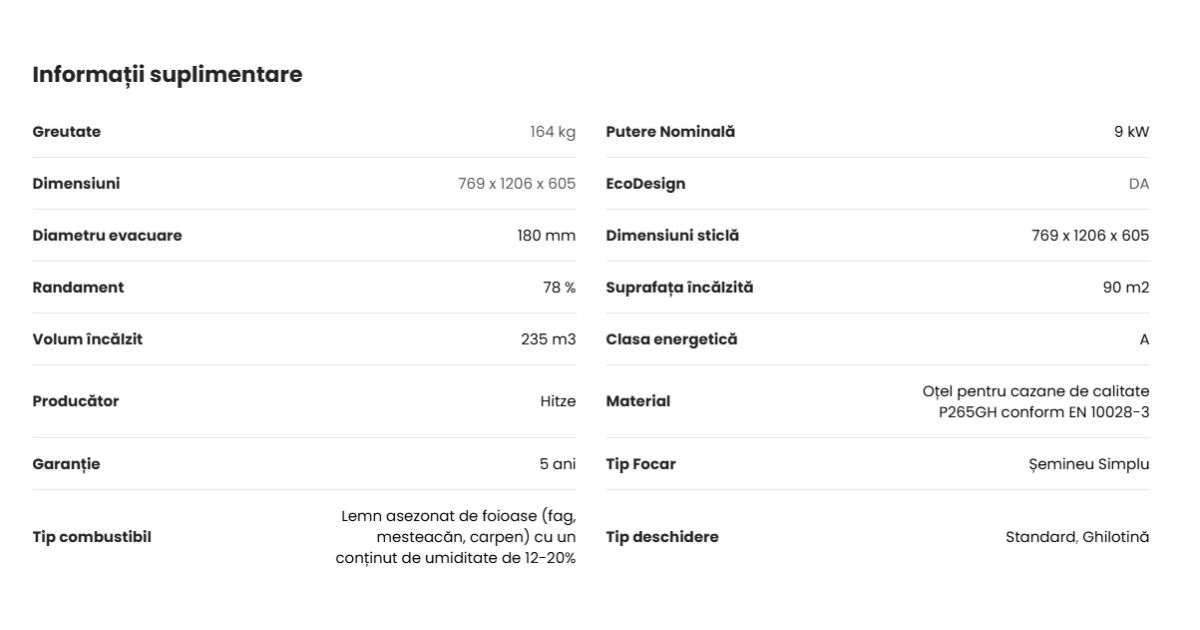1200x630 pixels.
Task: Click the 'Șemineu Simplu' firebox type value
Action: pyautogui.click(x=1088, y=464)
